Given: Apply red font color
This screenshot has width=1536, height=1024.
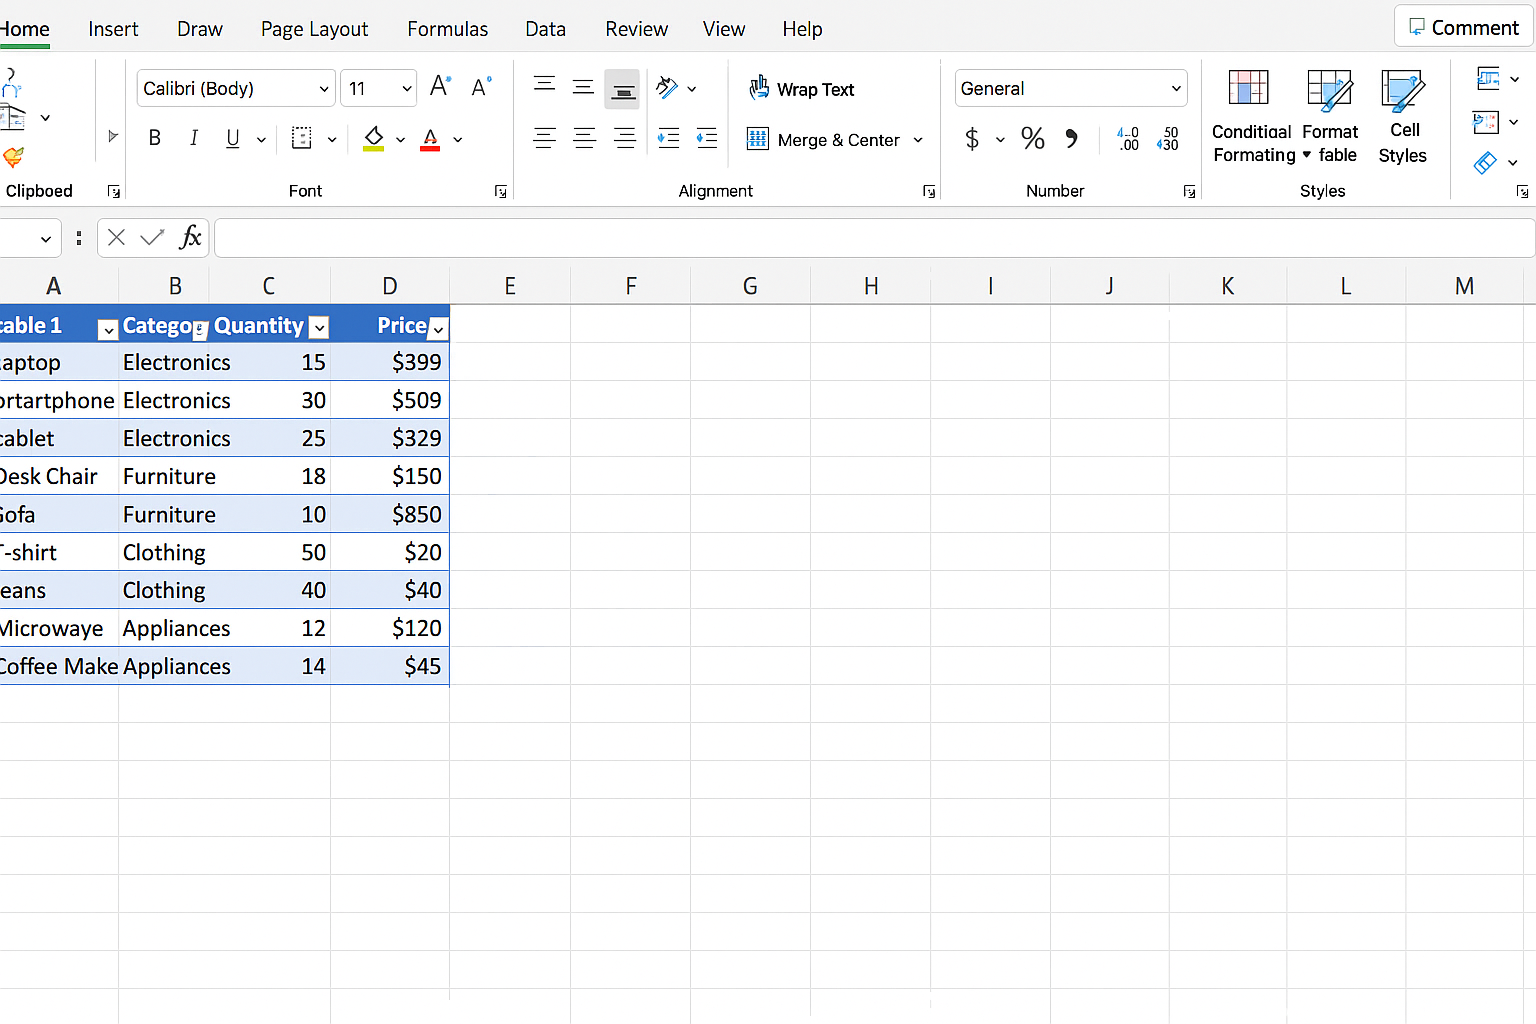Looking at the screenshot, I should click(430, 138).
